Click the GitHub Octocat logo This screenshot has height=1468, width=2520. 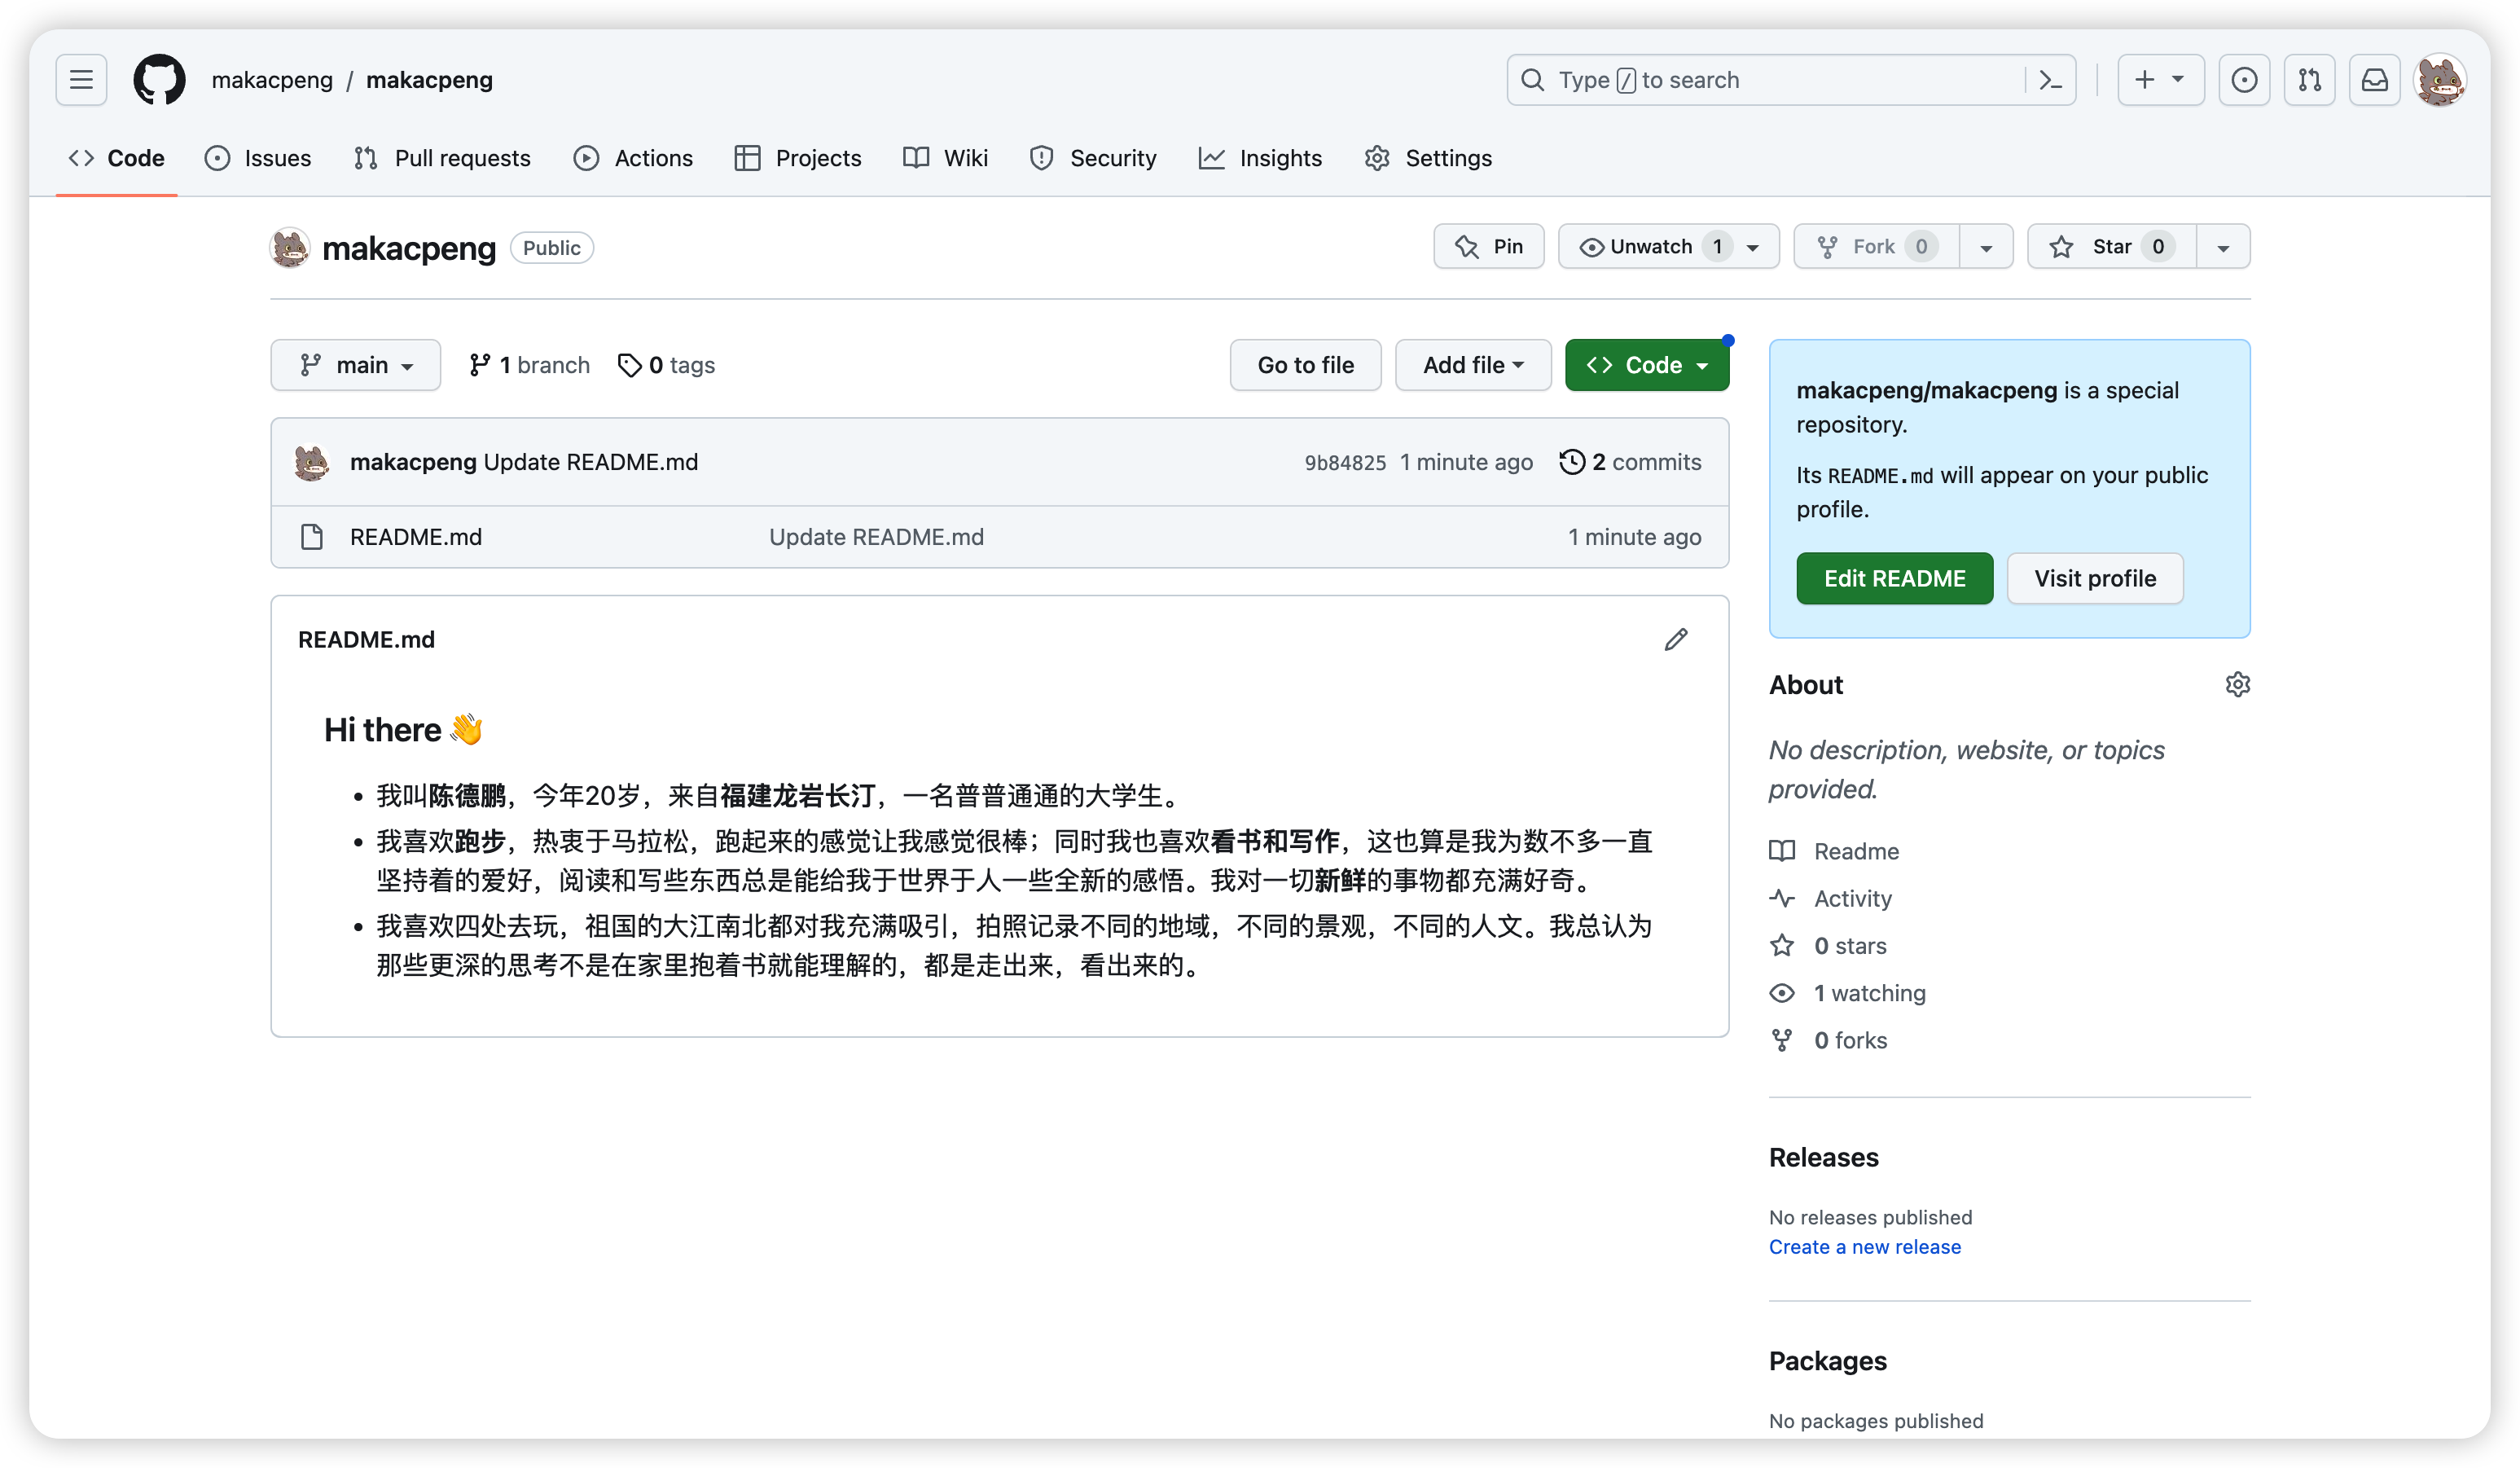click(x=159, y=80)
